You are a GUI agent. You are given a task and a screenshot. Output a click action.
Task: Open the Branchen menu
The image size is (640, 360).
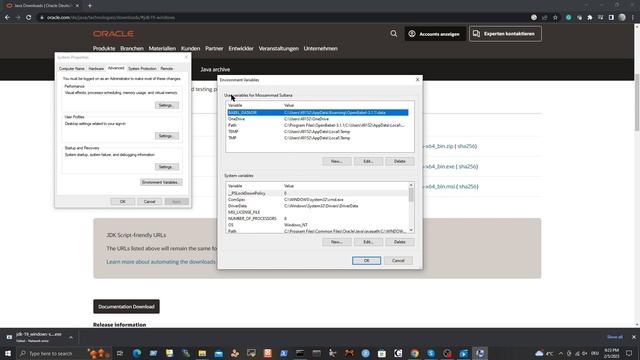[132, 48]
